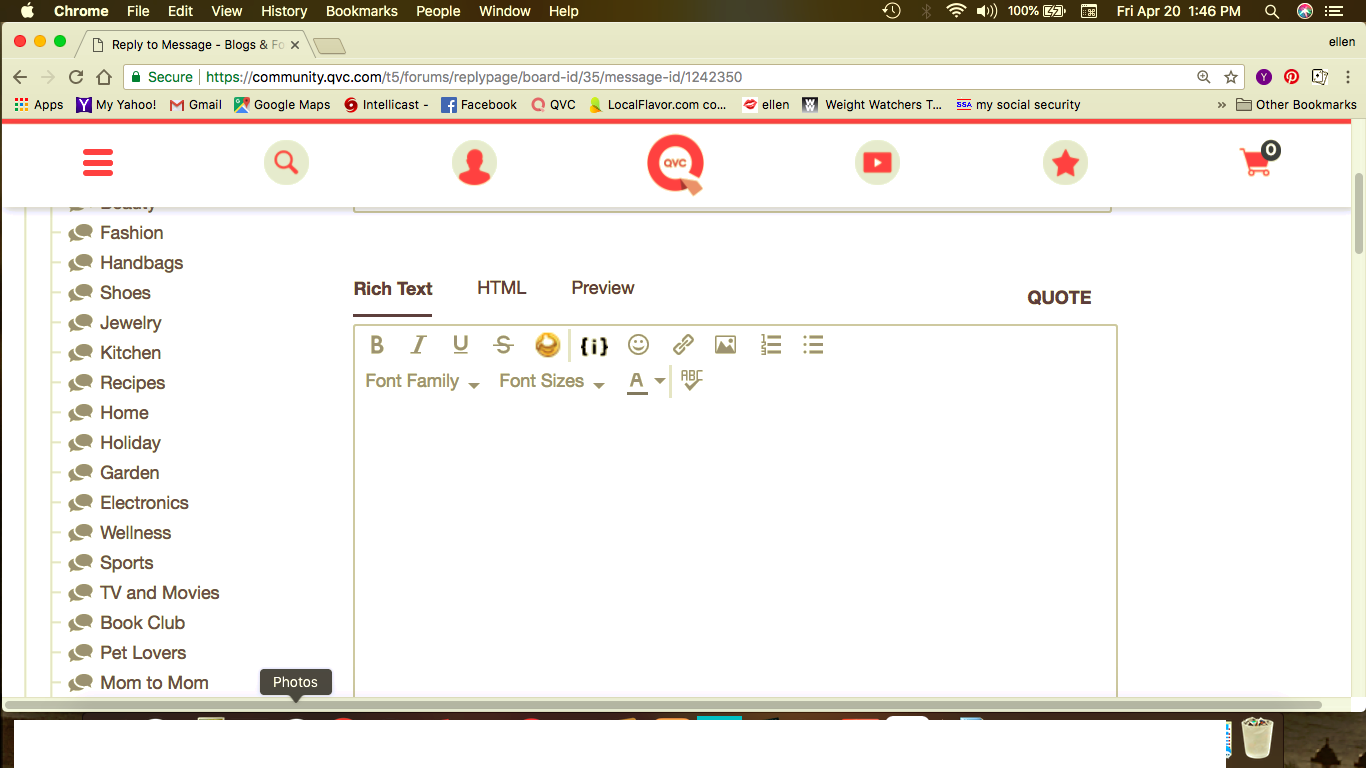The height and width of the screenshot is (768, 1366).
Task: Click the QUOTE button
Action: coord(1059,298)
